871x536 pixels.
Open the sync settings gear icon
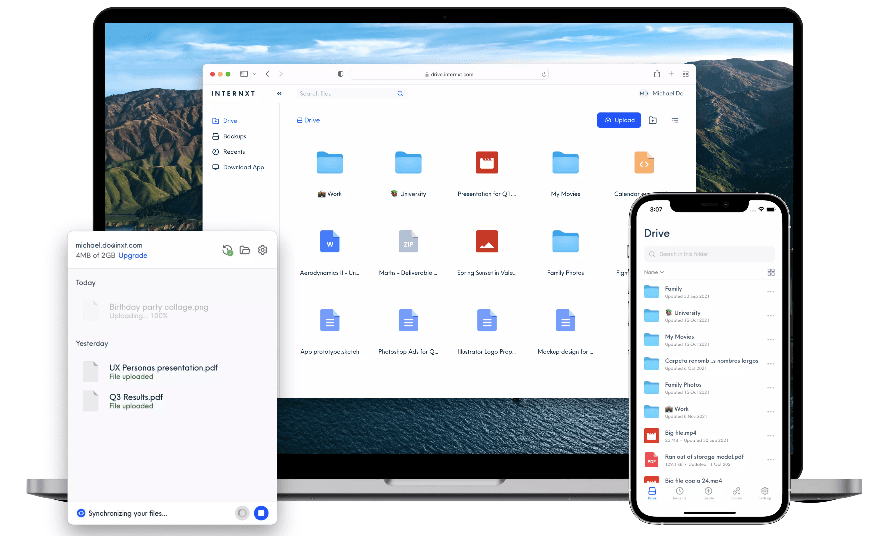263,250
